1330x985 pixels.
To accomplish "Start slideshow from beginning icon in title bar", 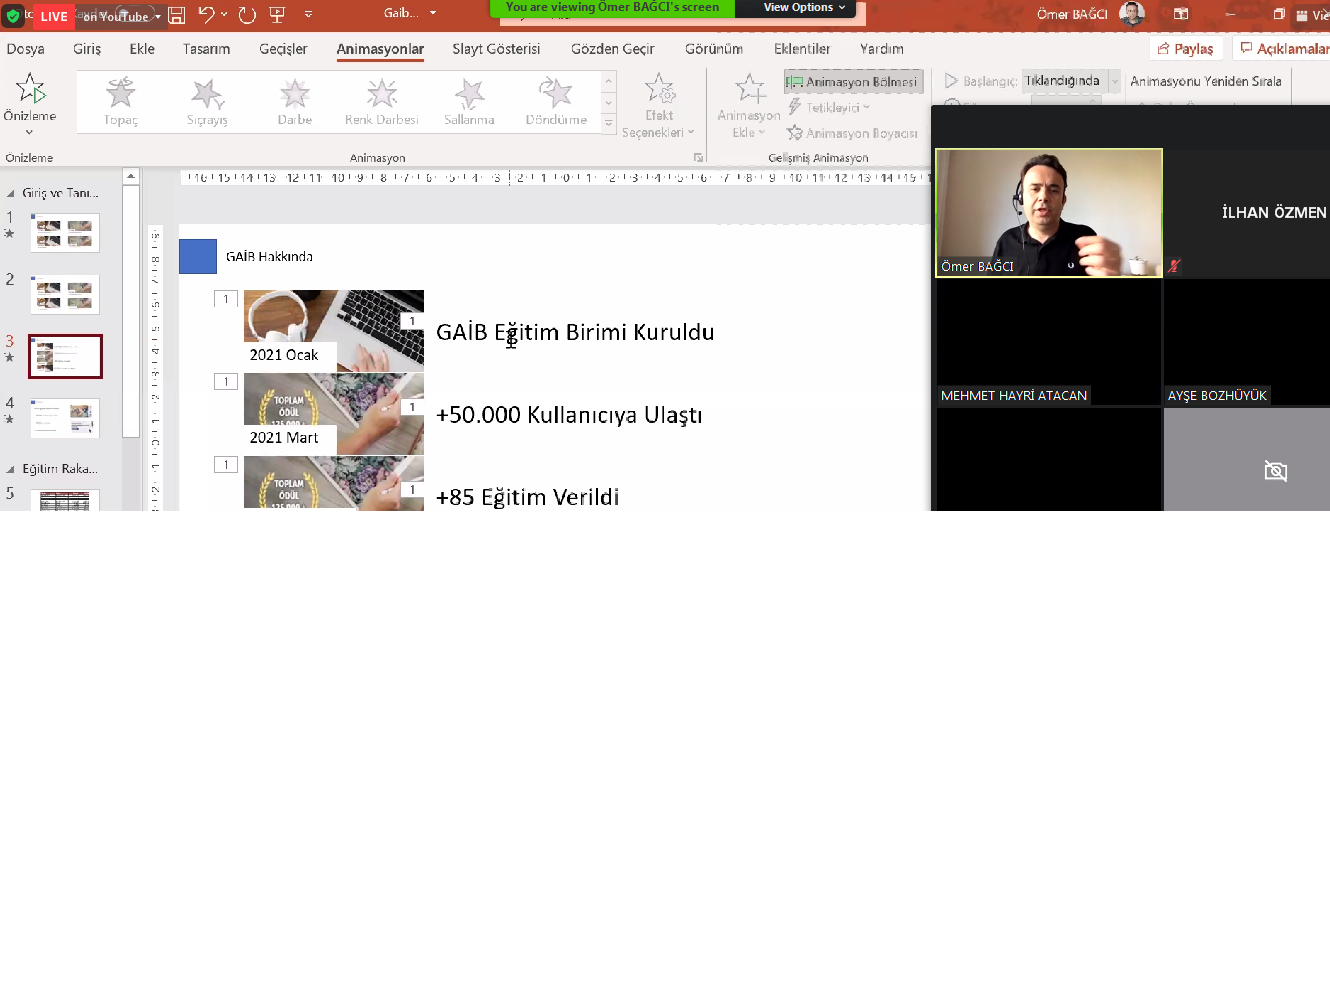I will tap(278, 15).
